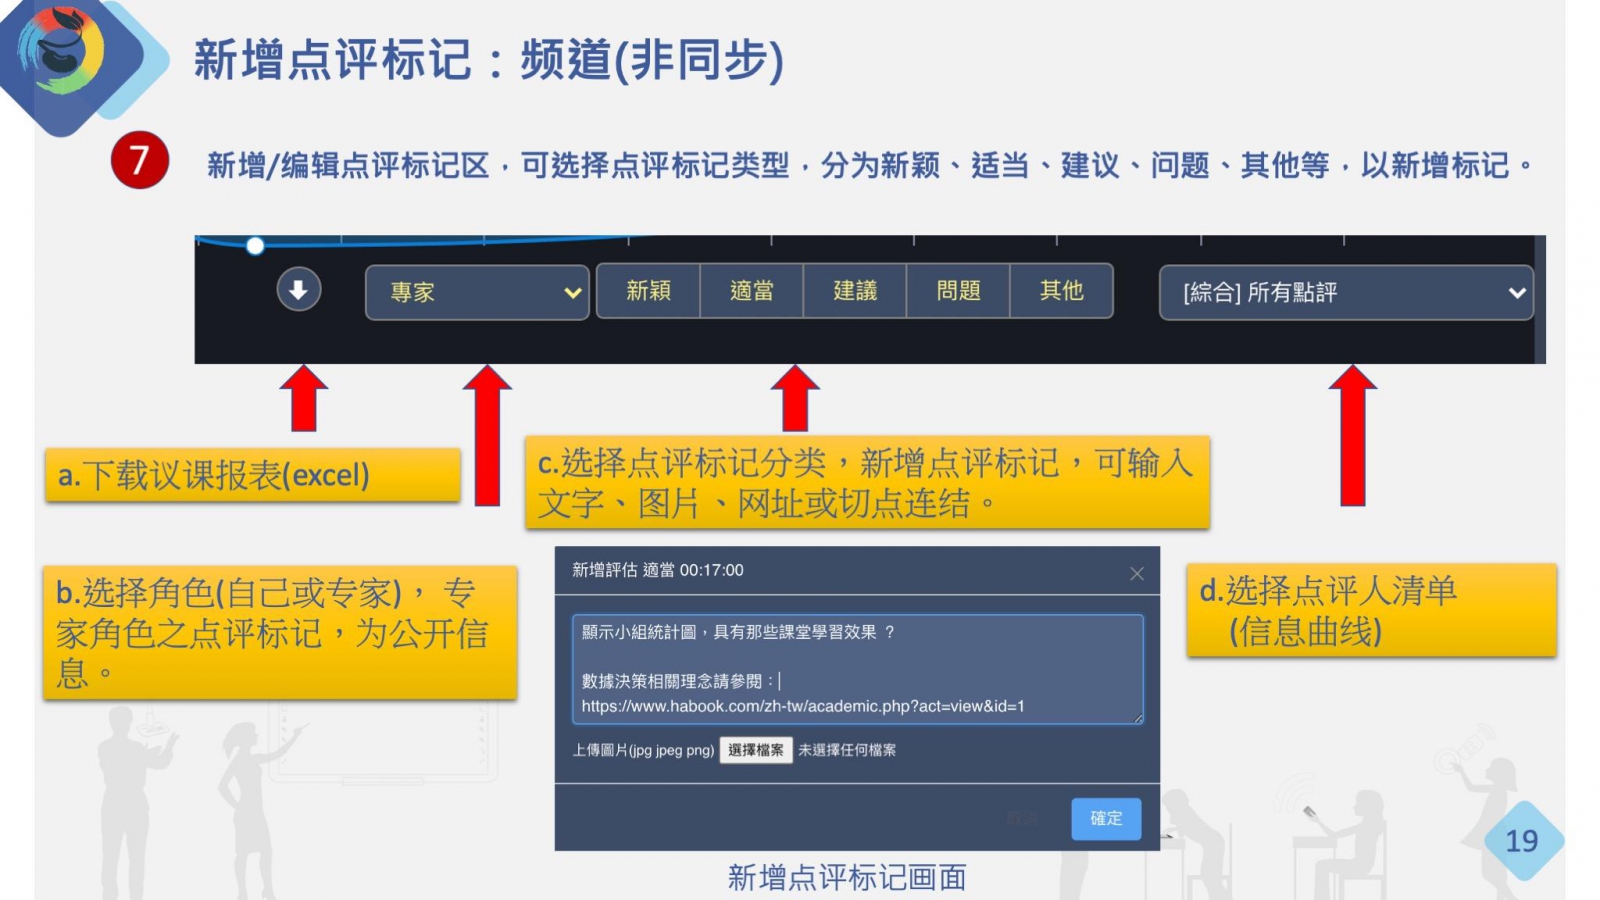
Task: Click the red arrow under 所有點評 dropdown
Action: click(x=1352, y=435)
